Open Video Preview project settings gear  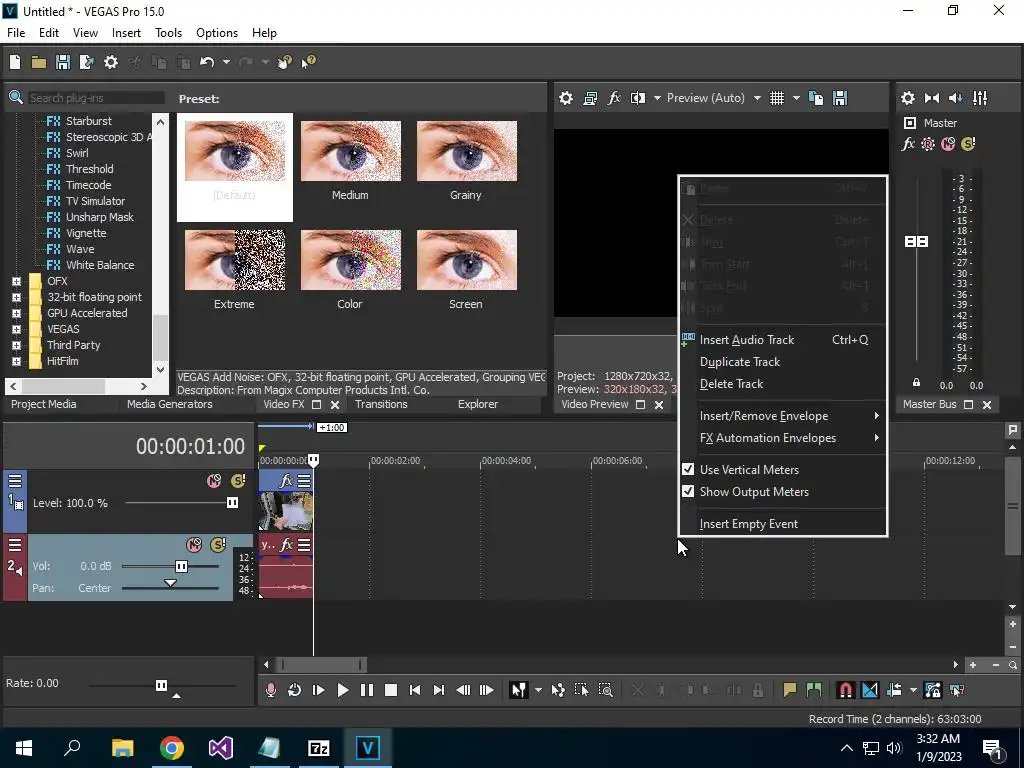pos(566,98)
